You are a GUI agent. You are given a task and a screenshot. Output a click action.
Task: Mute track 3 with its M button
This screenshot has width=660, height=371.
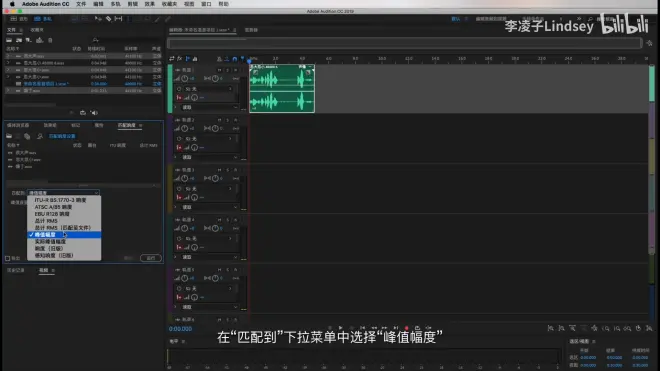click(x=220, y=170)
